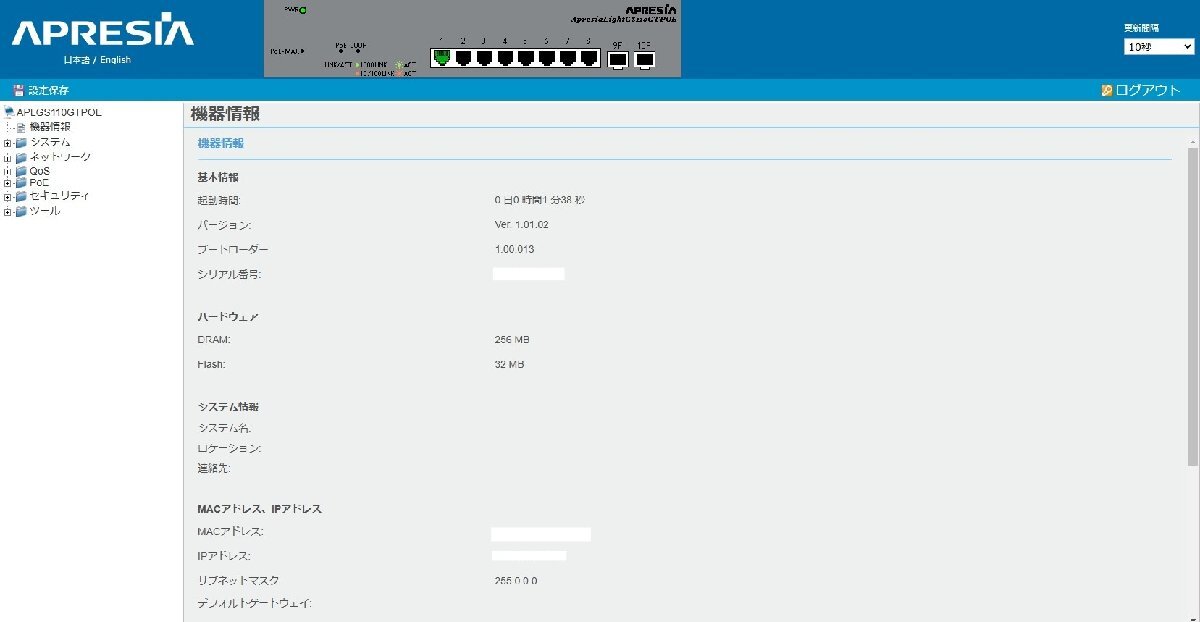Click the ネットワーク folder icon
This screenshot has width=1200, height=622.
point(21,157)
